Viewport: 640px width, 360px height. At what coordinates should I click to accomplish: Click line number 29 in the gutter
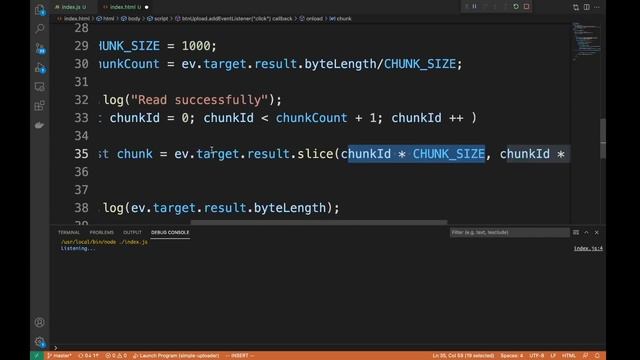click(x=81, y=46)
